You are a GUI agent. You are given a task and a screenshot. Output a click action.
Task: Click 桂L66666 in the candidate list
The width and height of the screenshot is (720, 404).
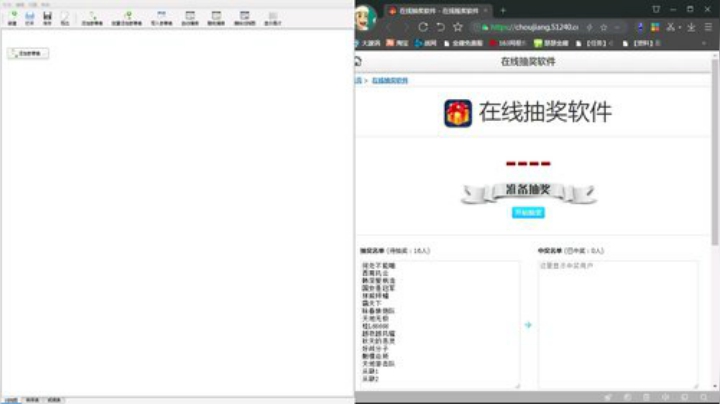click(375, 326)
